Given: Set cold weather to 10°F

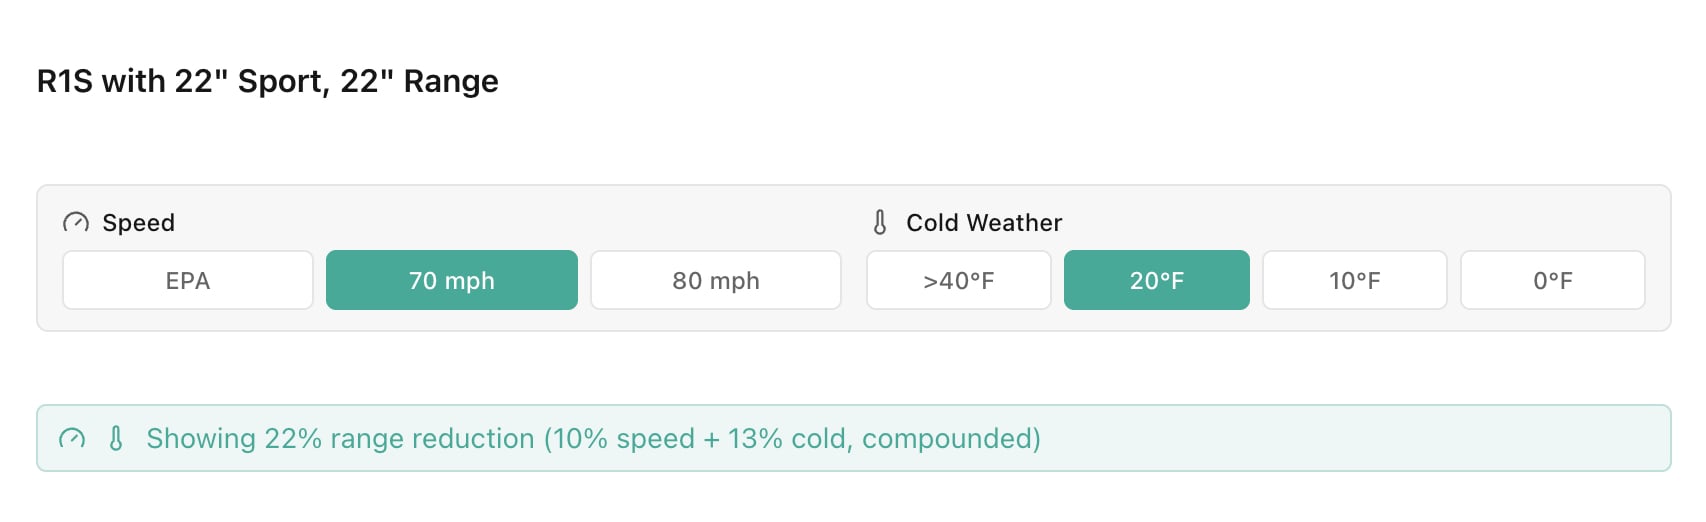Looking at the screenshot, I should tap(1355, 281).
